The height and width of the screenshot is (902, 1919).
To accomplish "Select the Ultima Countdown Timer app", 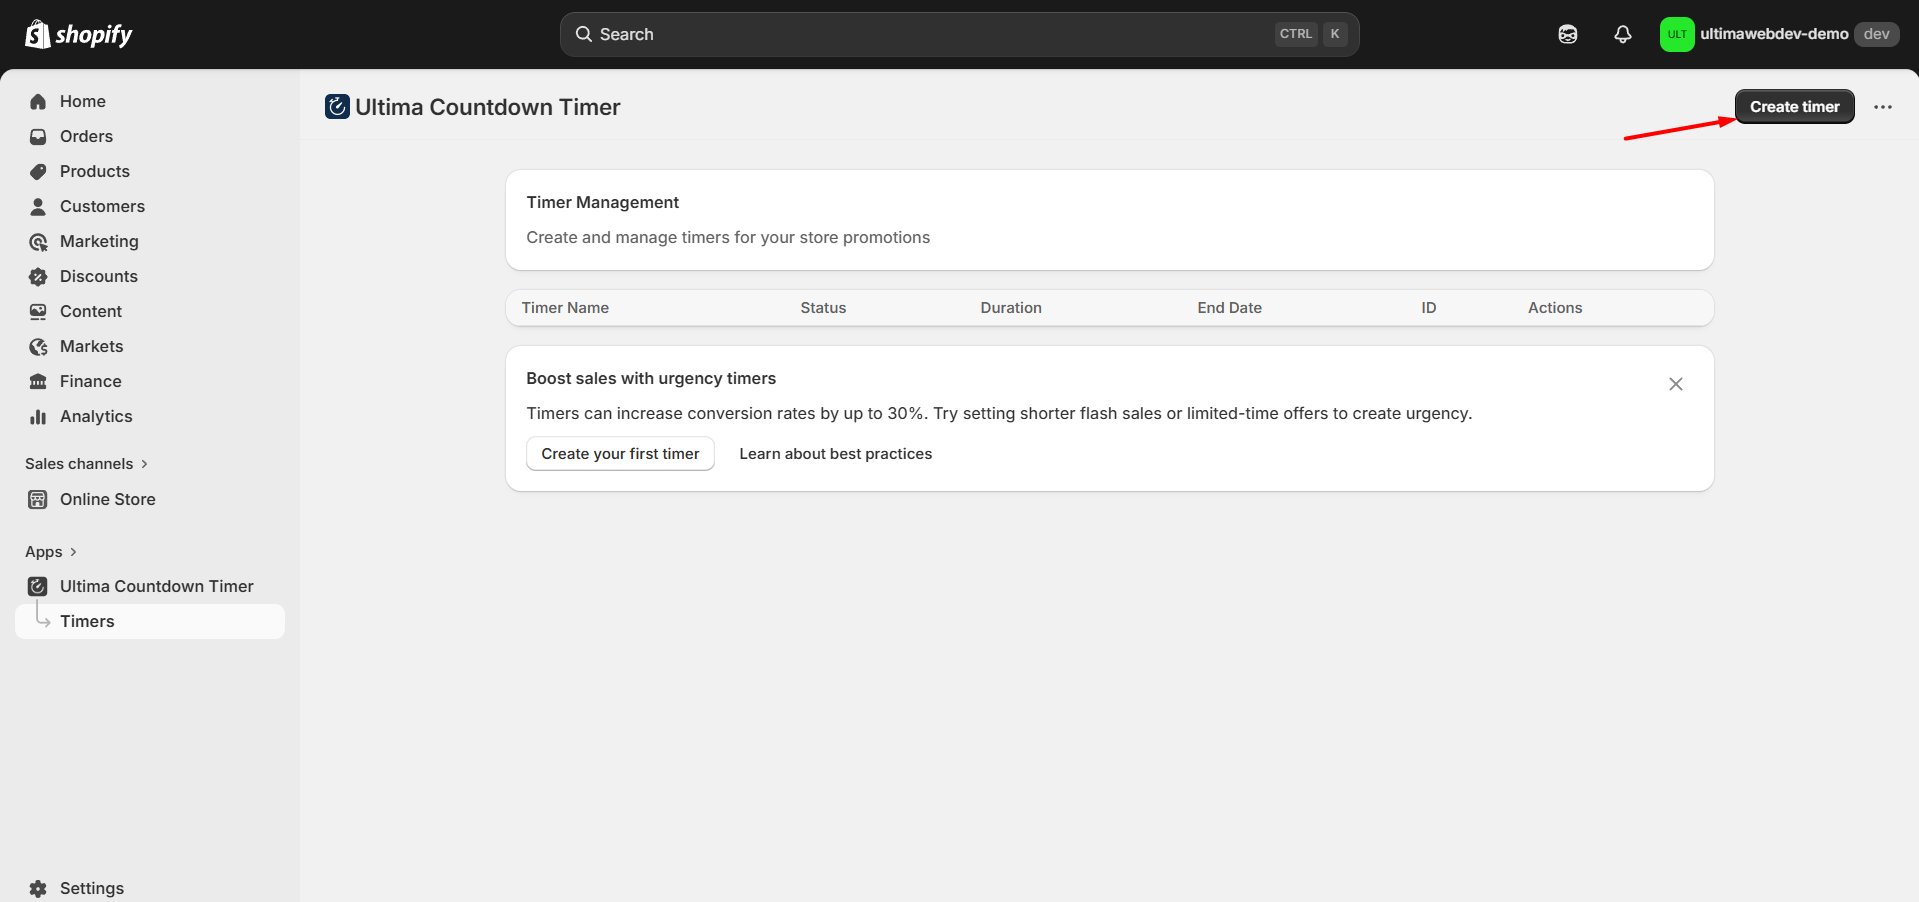I will [150, 586].
